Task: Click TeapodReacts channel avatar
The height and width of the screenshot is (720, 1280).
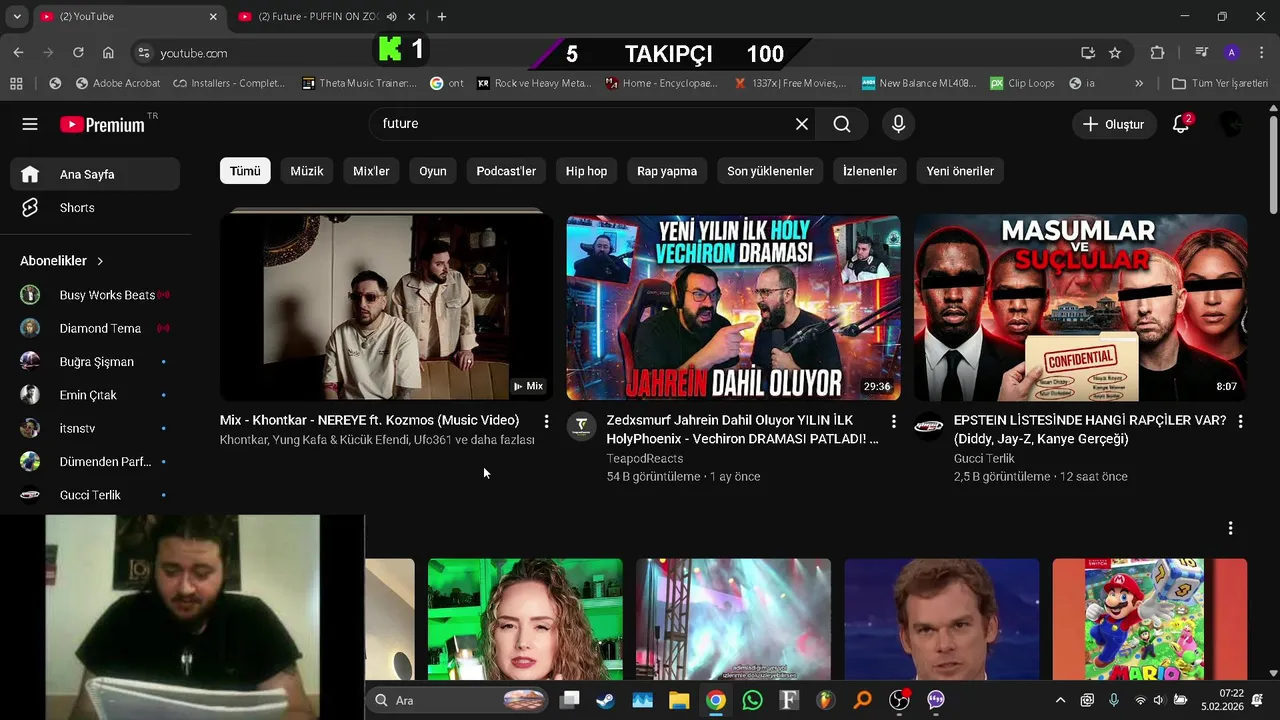Action: click(581, 426)
